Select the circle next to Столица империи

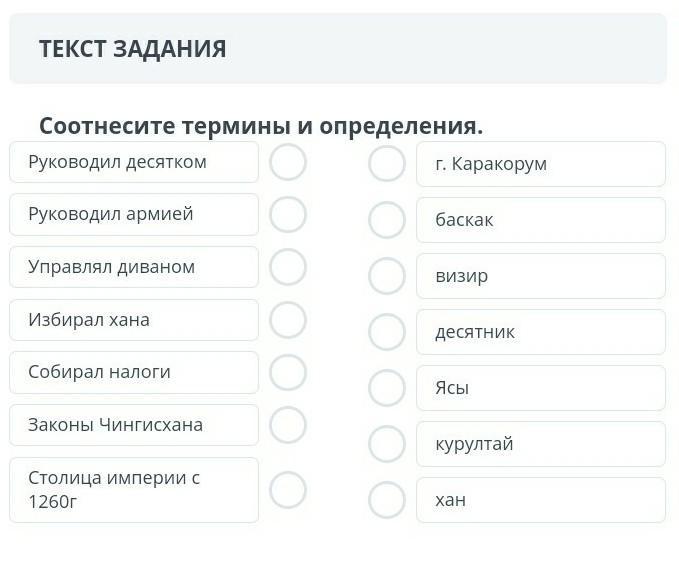pos(288,490)
